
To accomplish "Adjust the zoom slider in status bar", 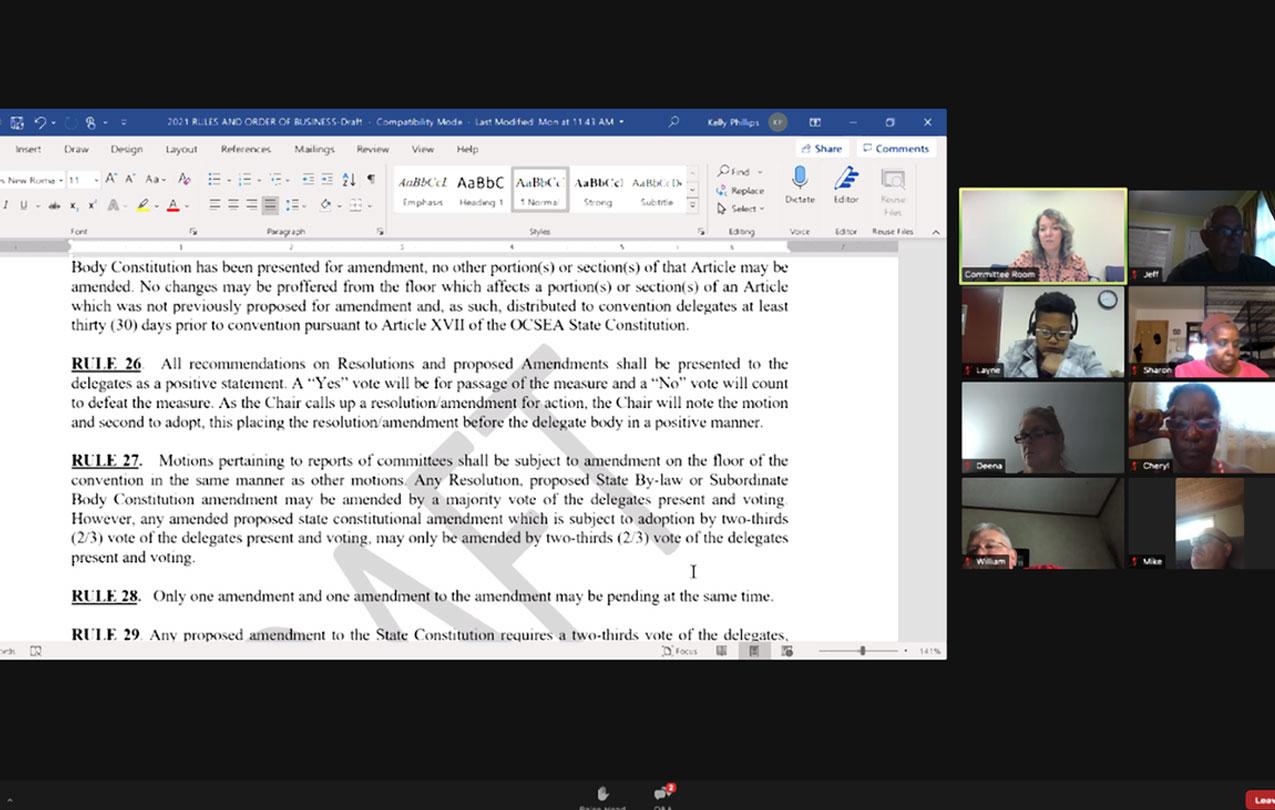I will click(x=862, y=651).
